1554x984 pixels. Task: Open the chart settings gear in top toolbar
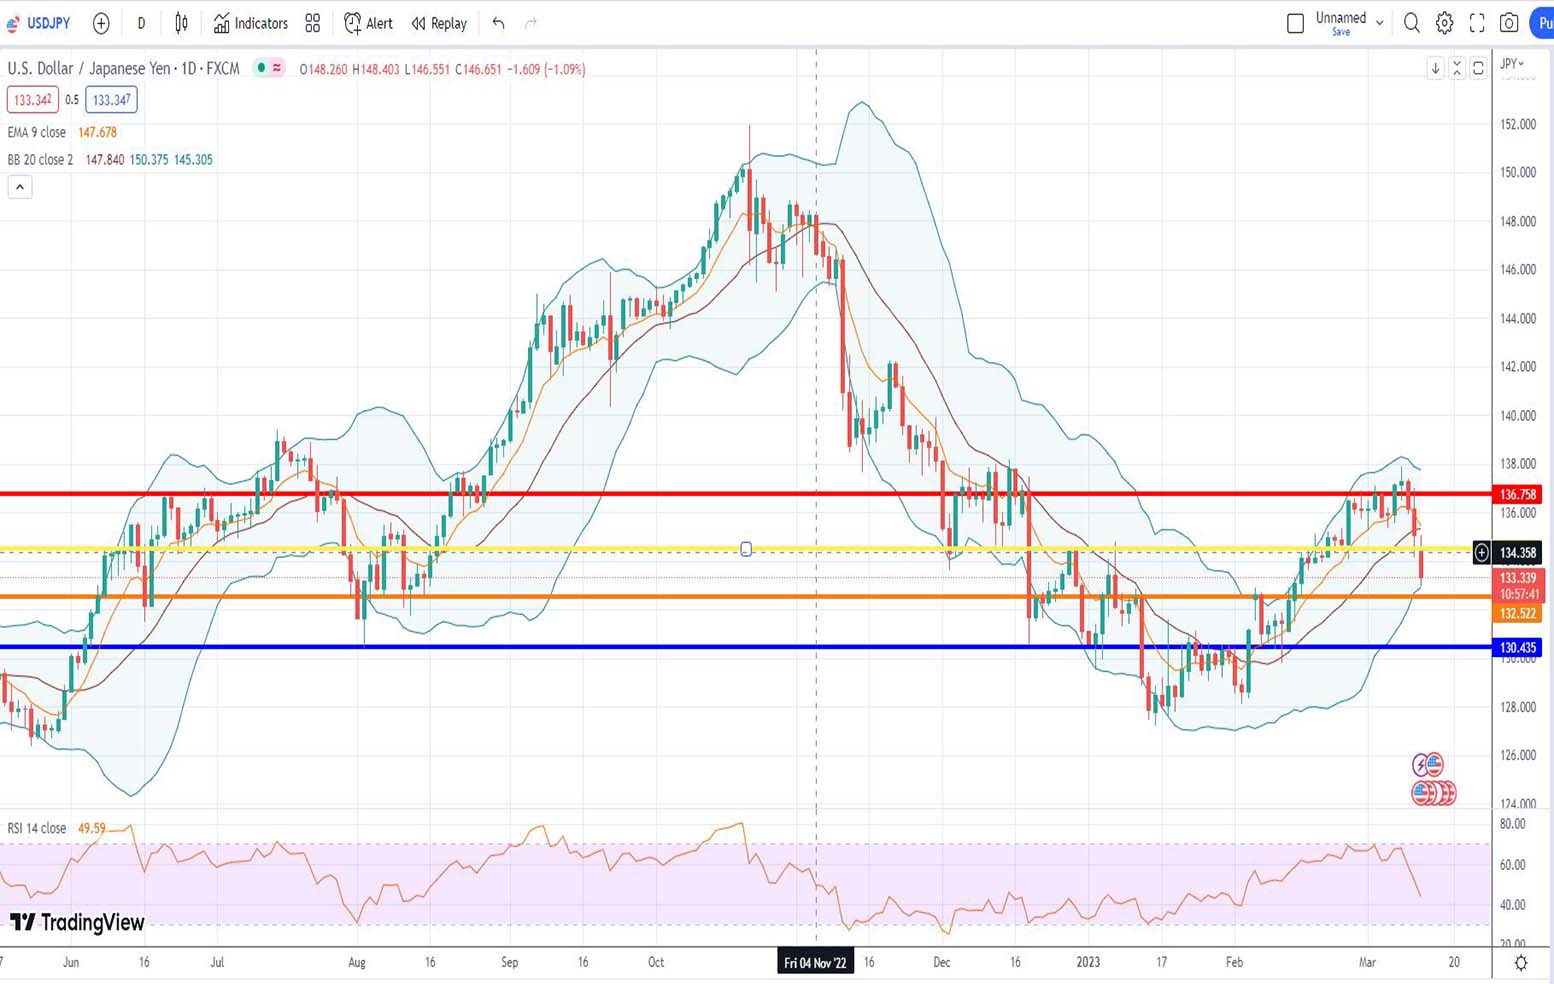[x=1444, y=23]
